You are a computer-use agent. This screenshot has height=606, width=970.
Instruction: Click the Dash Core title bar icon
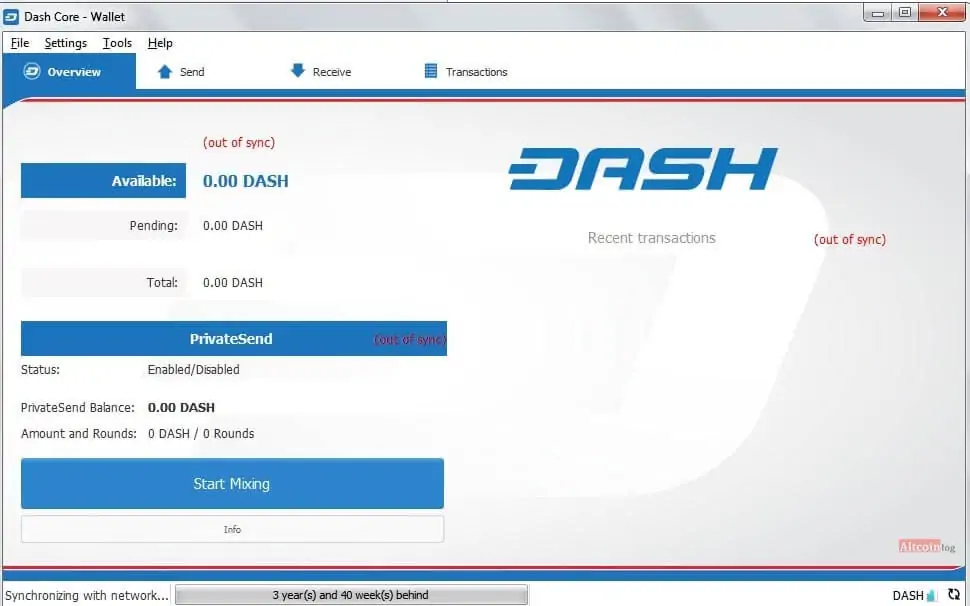tap(11, 17)
